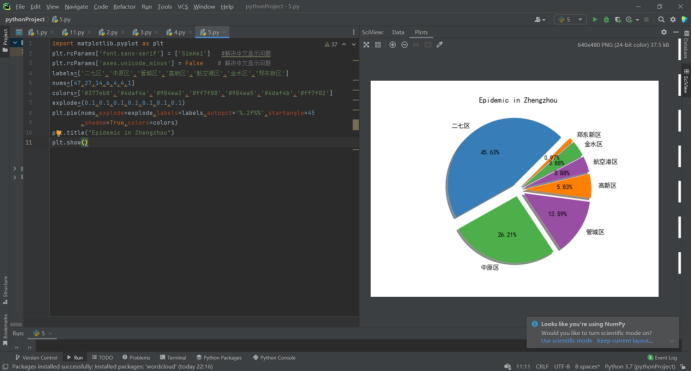Open the user account icon menu
Viewport: 692px width, 371px height.
(539, 19)
